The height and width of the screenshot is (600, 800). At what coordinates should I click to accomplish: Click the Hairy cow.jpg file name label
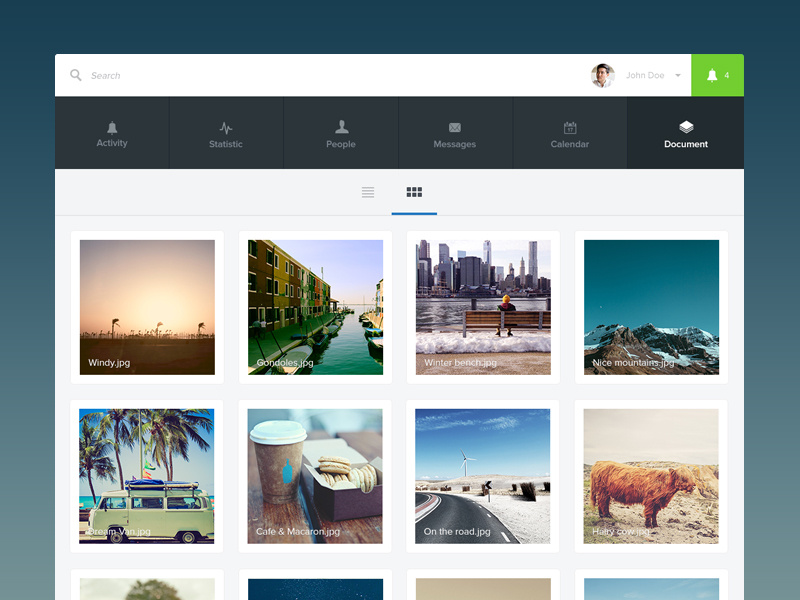point(621,532)
